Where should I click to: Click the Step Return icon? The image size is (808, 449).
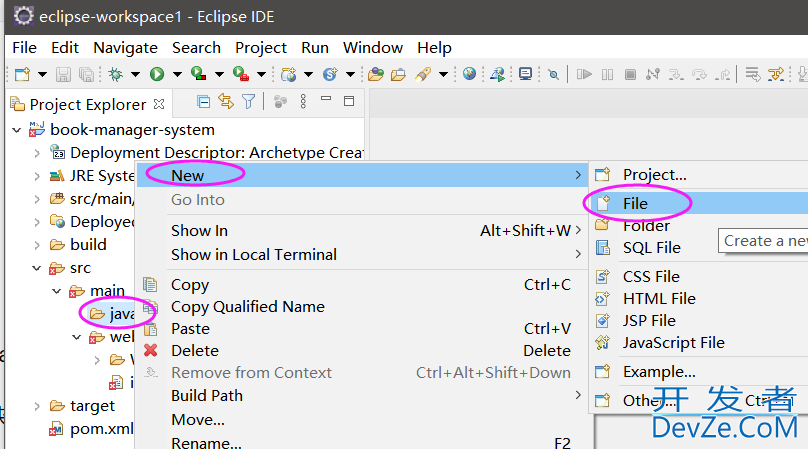tap(723, 75)
